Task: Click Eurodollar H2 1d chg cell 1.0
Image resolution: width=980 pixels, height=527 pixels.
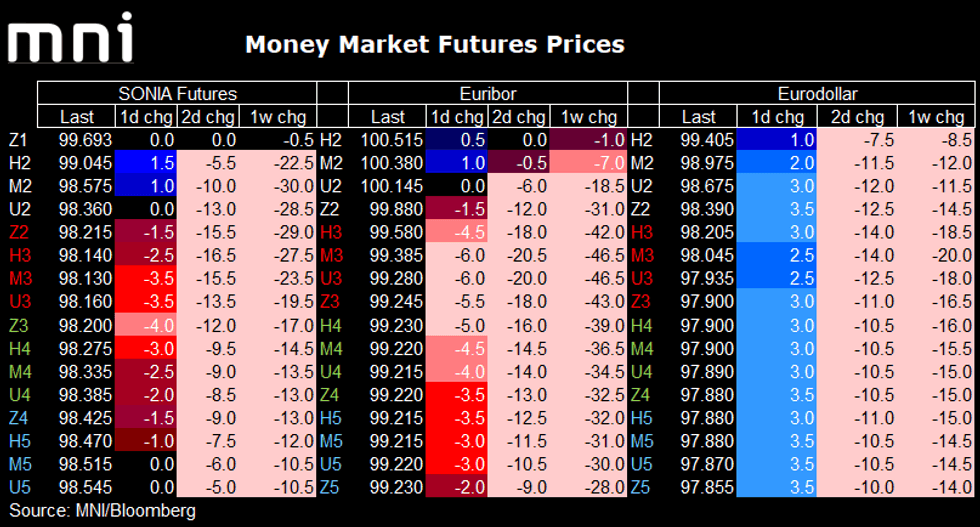Action: [776, 140]
